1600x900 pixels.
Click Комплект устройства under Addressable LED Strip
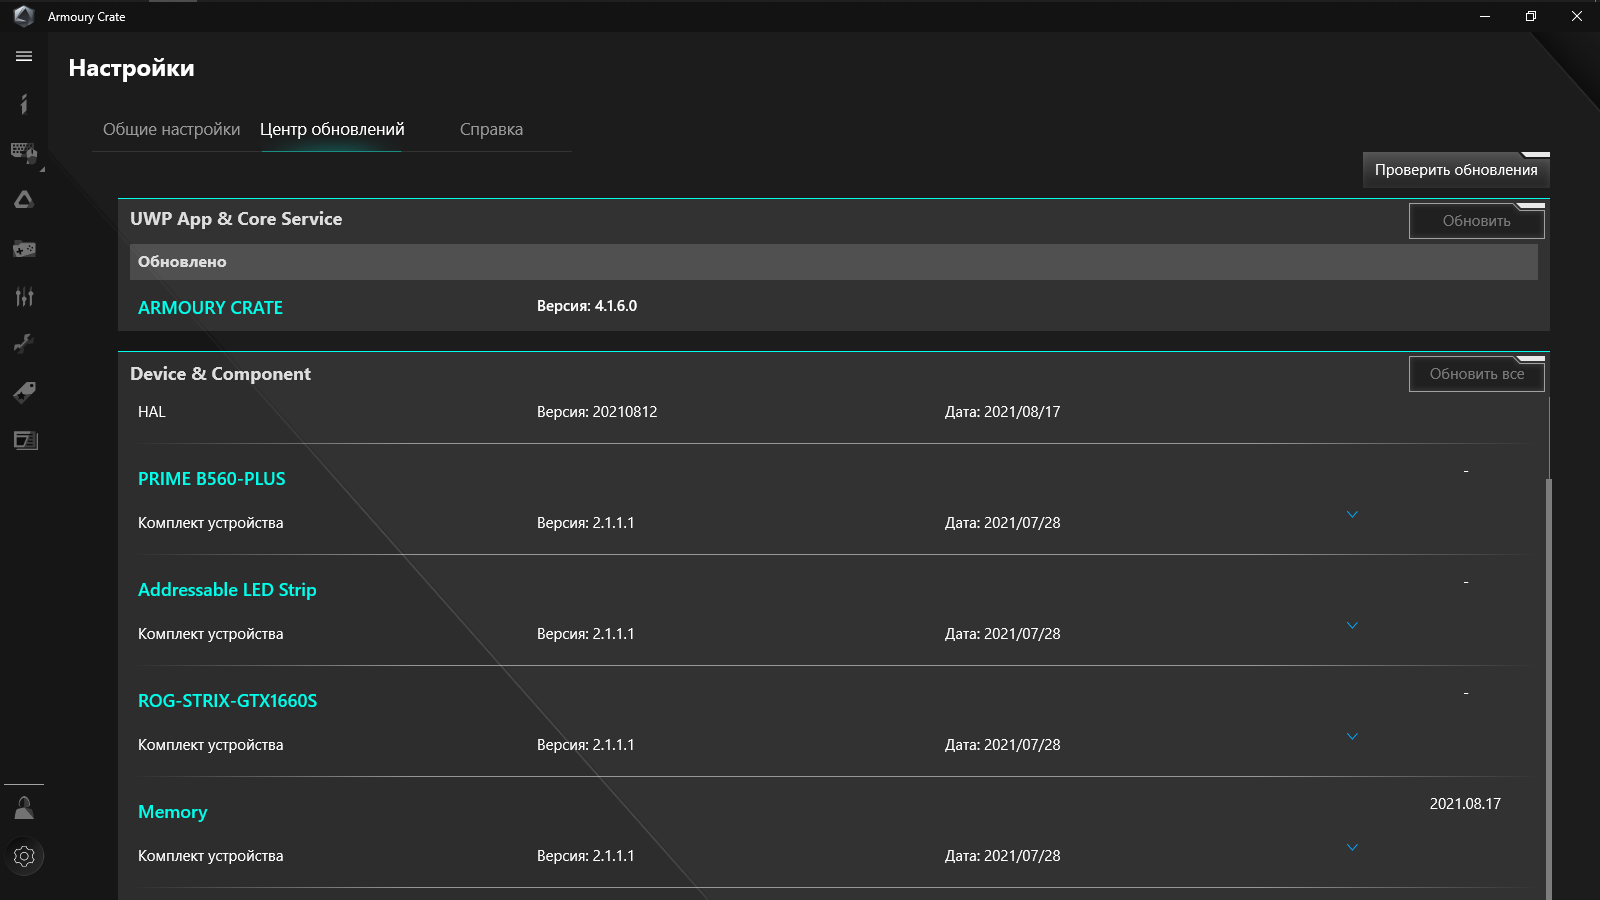pyautogui.click(x=211, y=634)
